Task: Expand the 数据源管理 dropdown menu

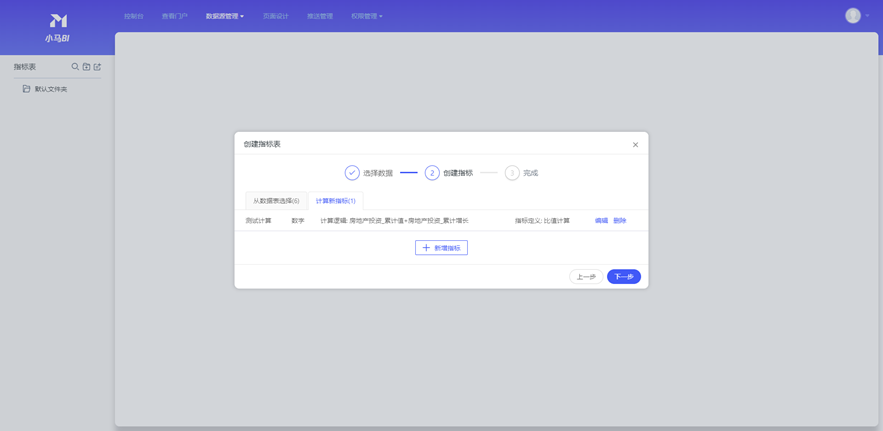Action: tap(224, 16)
